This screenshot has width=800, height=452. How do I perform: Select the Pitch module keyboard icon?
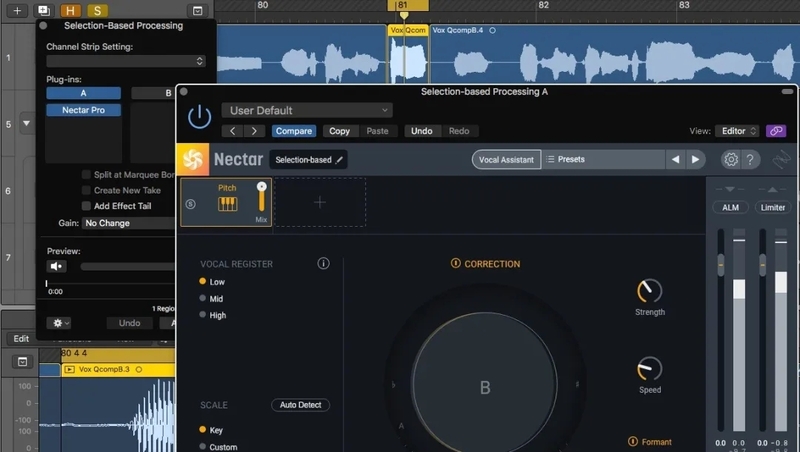coord(228,204)
